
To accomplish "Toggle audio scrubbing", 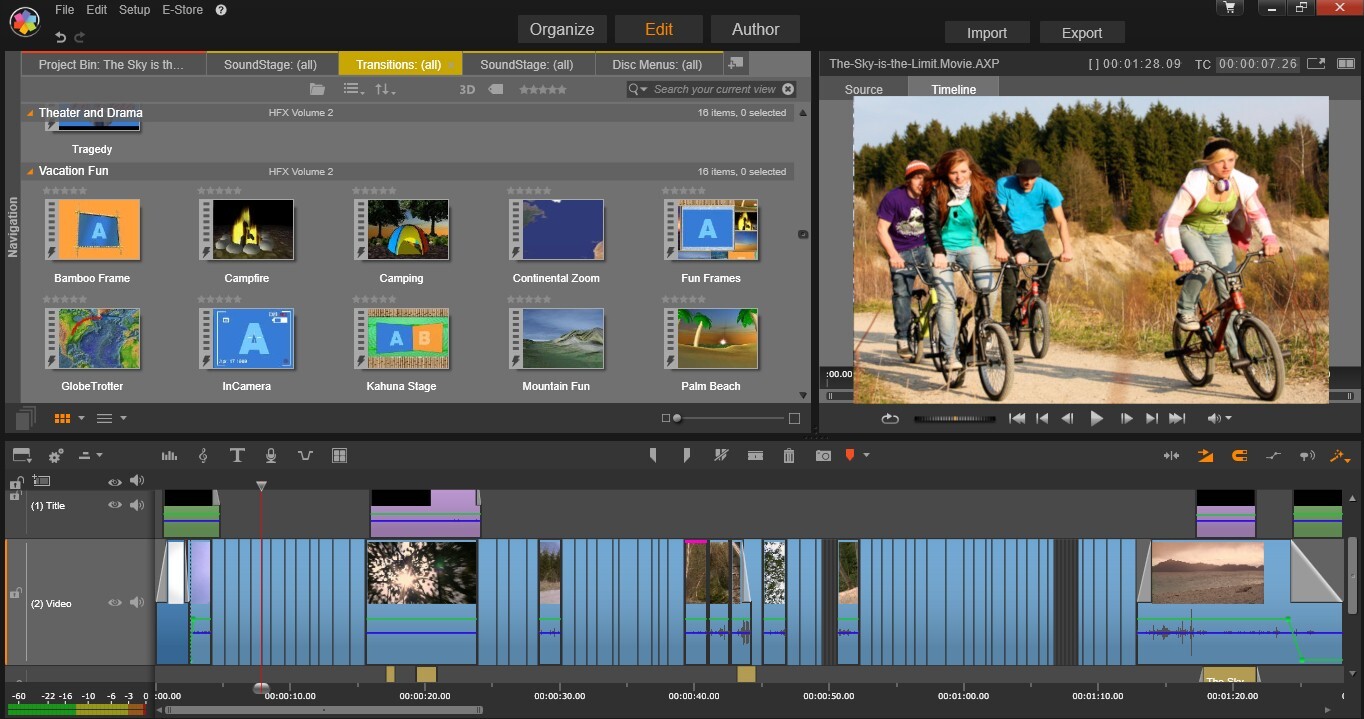I will click(x=1307, y=456).
